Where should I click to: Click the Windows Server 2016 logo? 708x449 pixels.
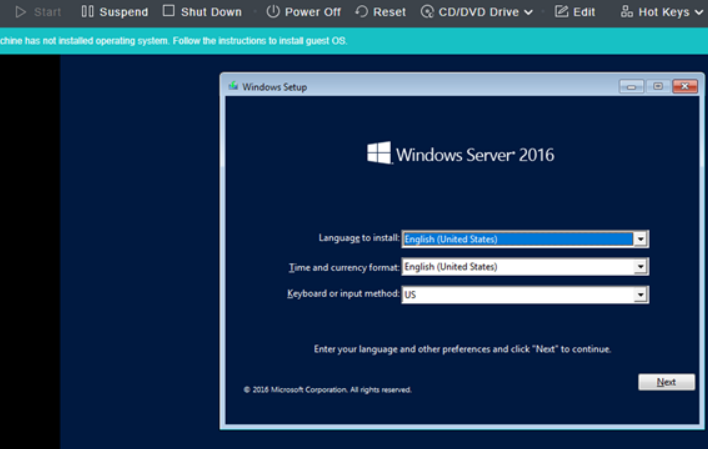(x=379, y=153)
